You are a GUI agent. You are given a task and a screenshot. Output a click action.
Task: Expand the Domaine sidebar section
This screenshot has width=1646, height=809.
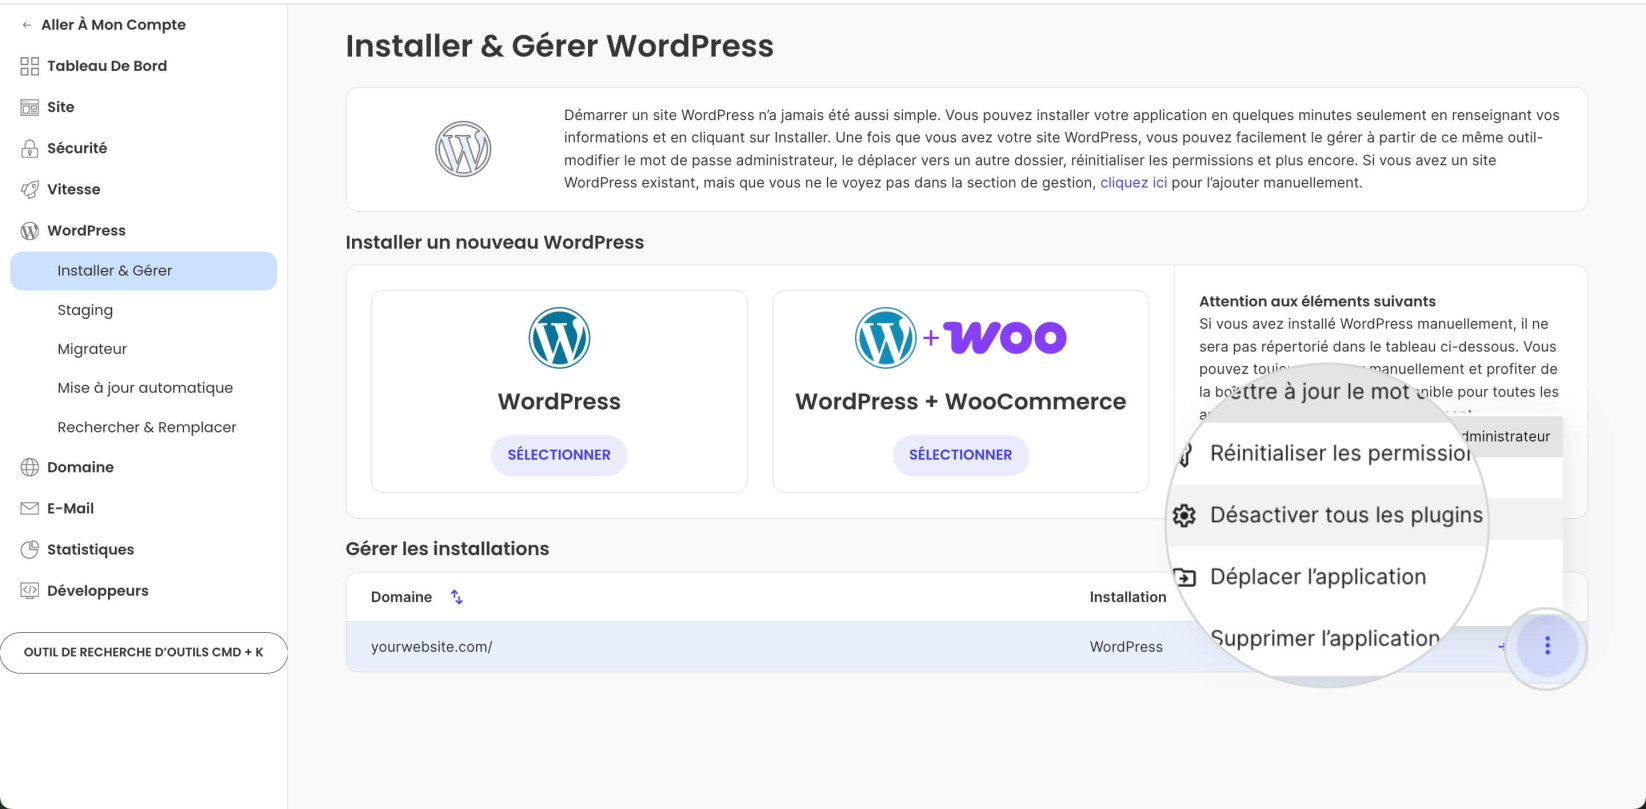point(80,467)
